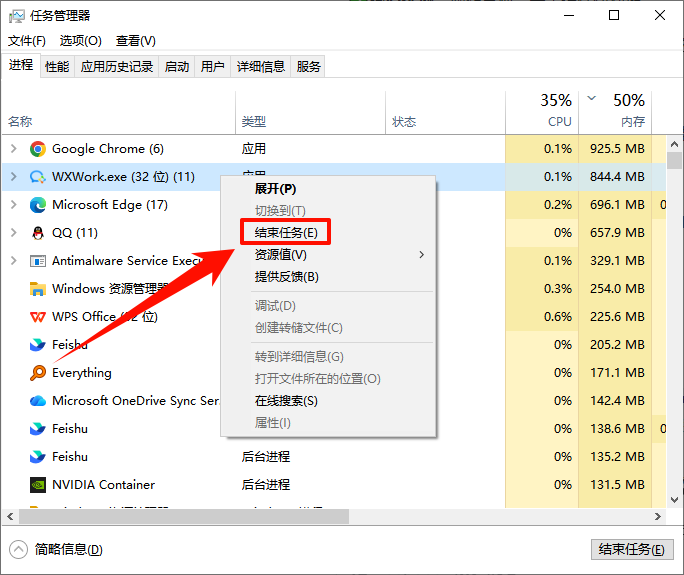Click the sort arrow above memory column
This screenshot has height=575, width=684.
click(592, 98)
